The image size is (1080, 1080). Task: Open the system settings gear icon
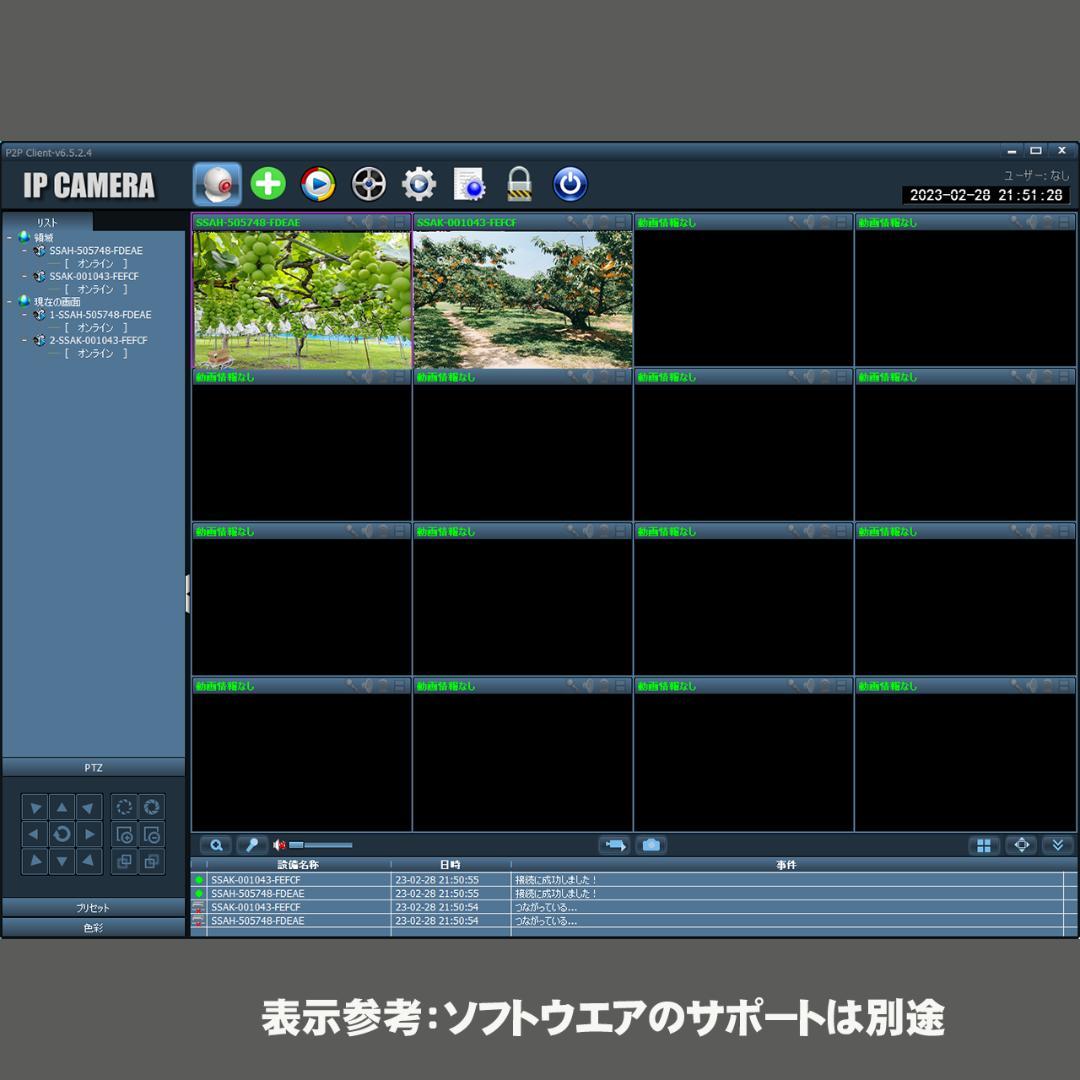click(419, 183)
